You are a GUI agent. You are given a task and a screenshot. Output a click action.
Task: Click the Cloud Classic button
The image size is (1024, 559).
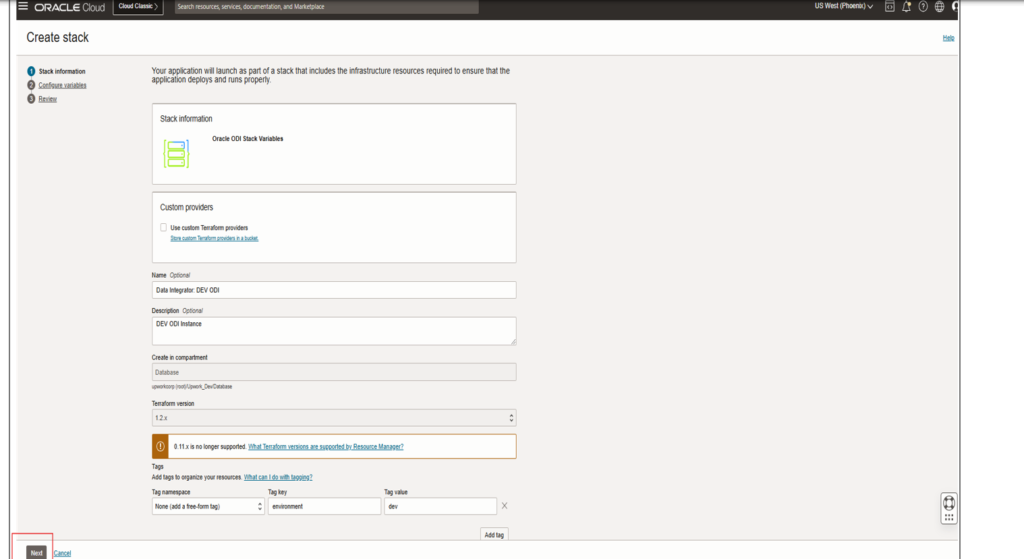[138, 7]
